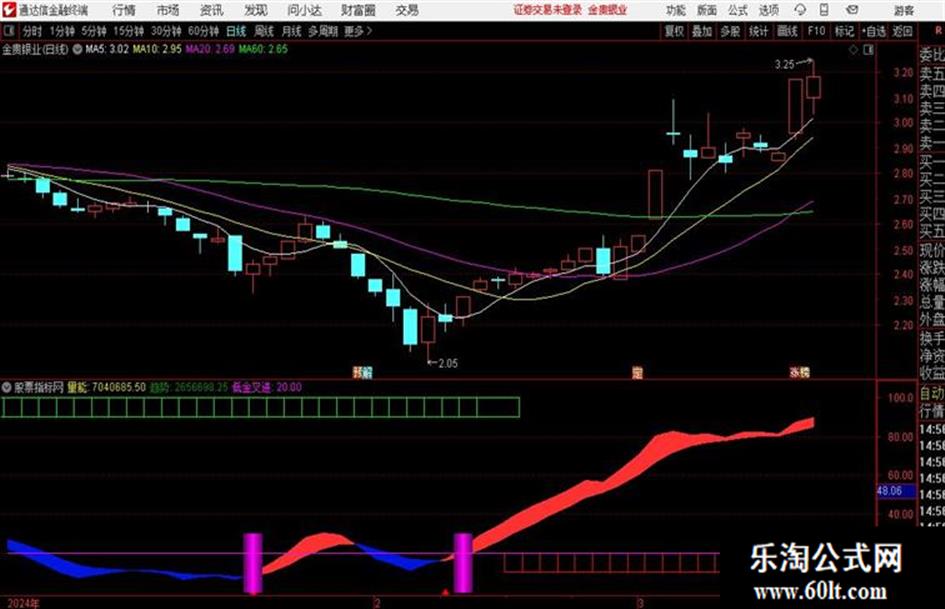Open the mail envelope icon
This screenshot has width=945, height=609.
[852, 10]
